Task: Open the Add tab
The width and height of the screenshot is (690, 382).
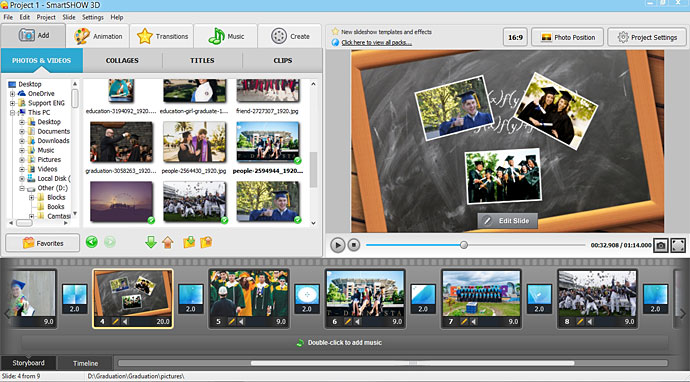Action: [x=33, y=36]
